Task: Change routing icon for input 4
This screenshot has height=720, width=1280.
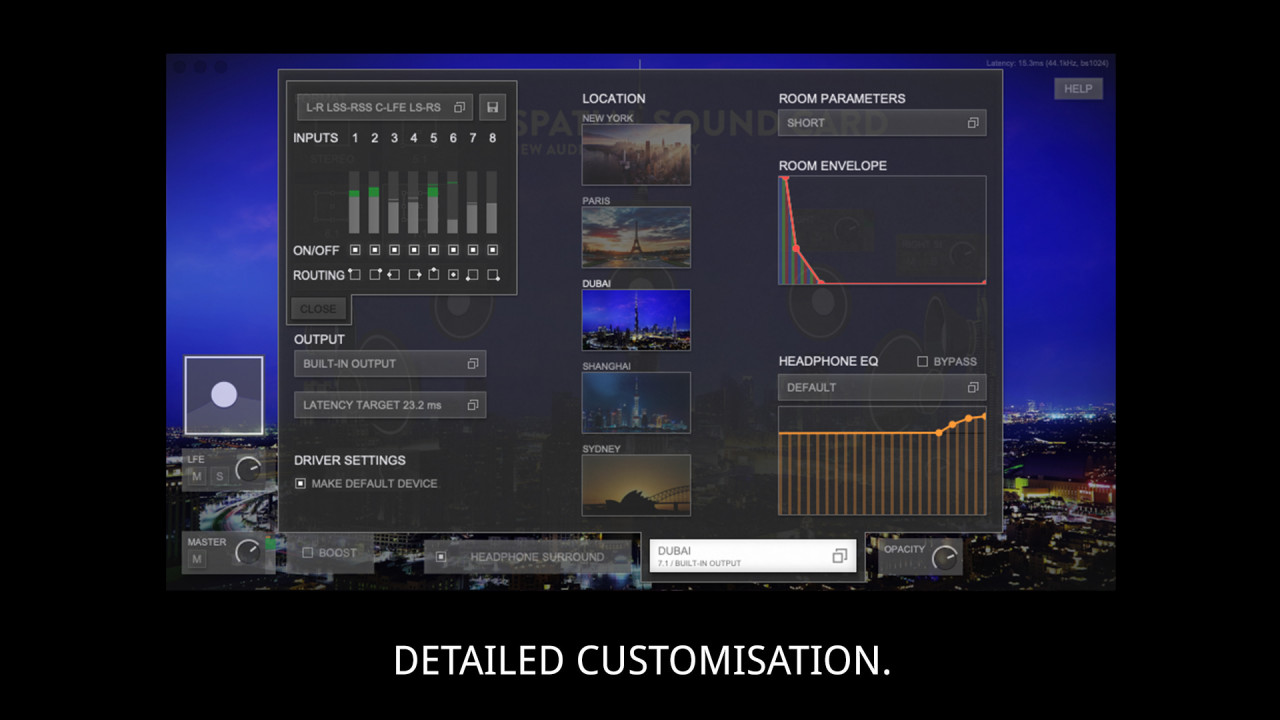Action: [x=414, y=275]
